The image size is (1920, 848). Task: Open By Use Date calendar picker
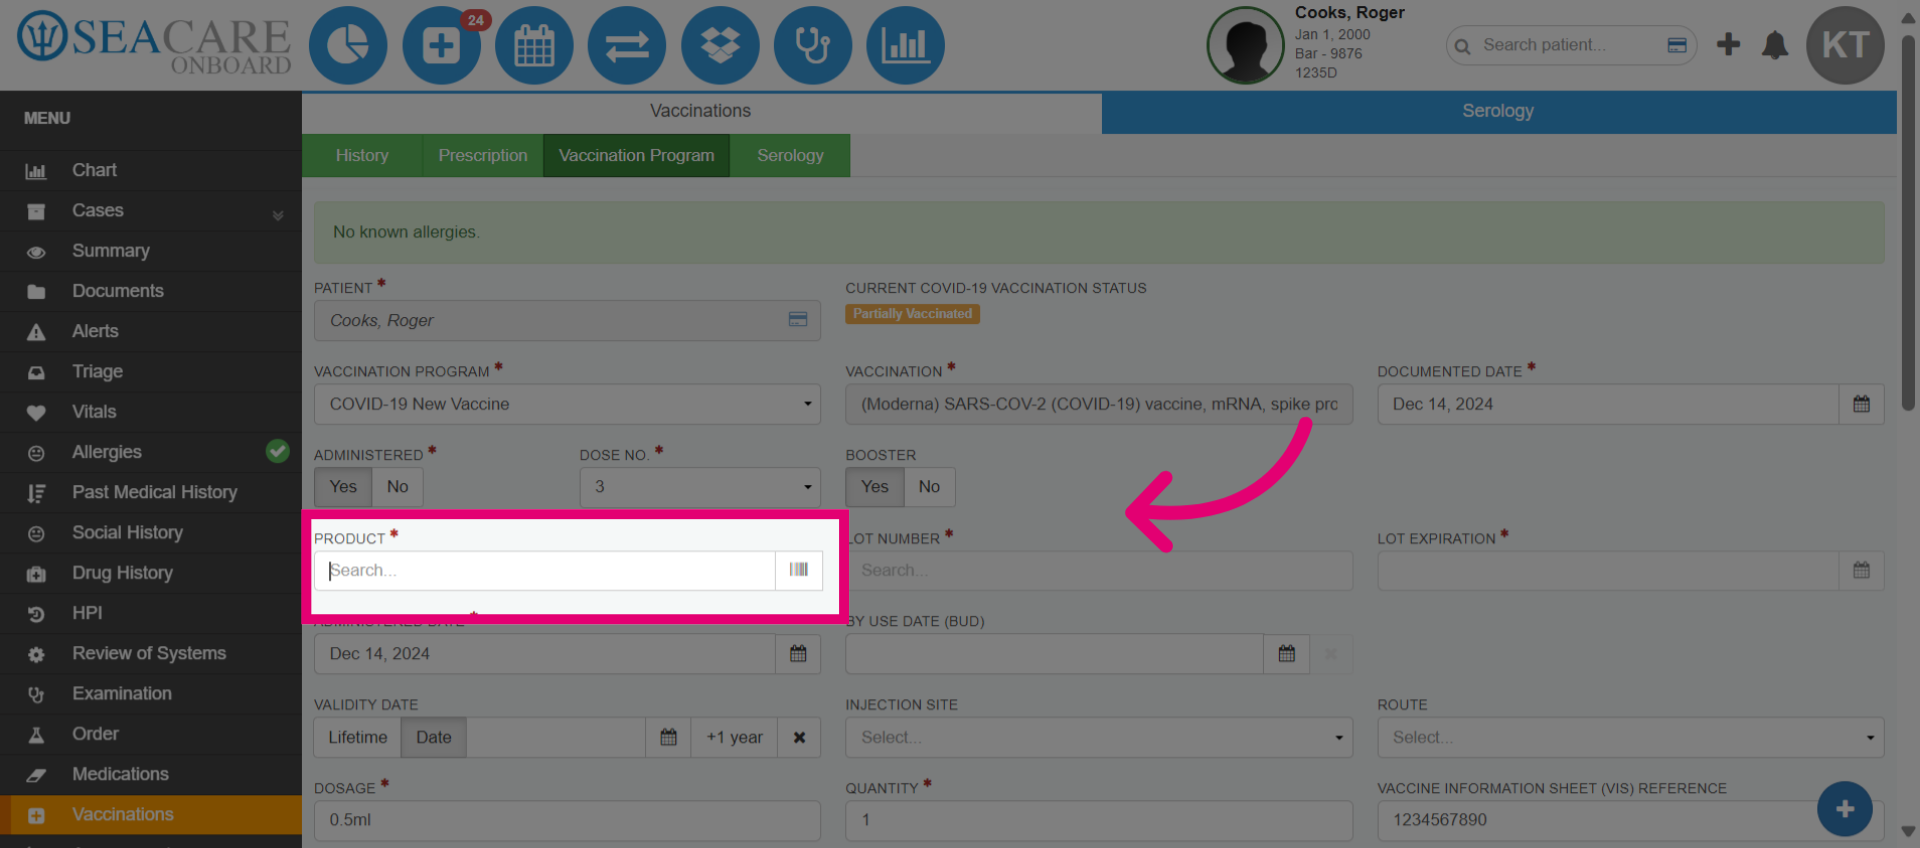[x=1287, y=654]
